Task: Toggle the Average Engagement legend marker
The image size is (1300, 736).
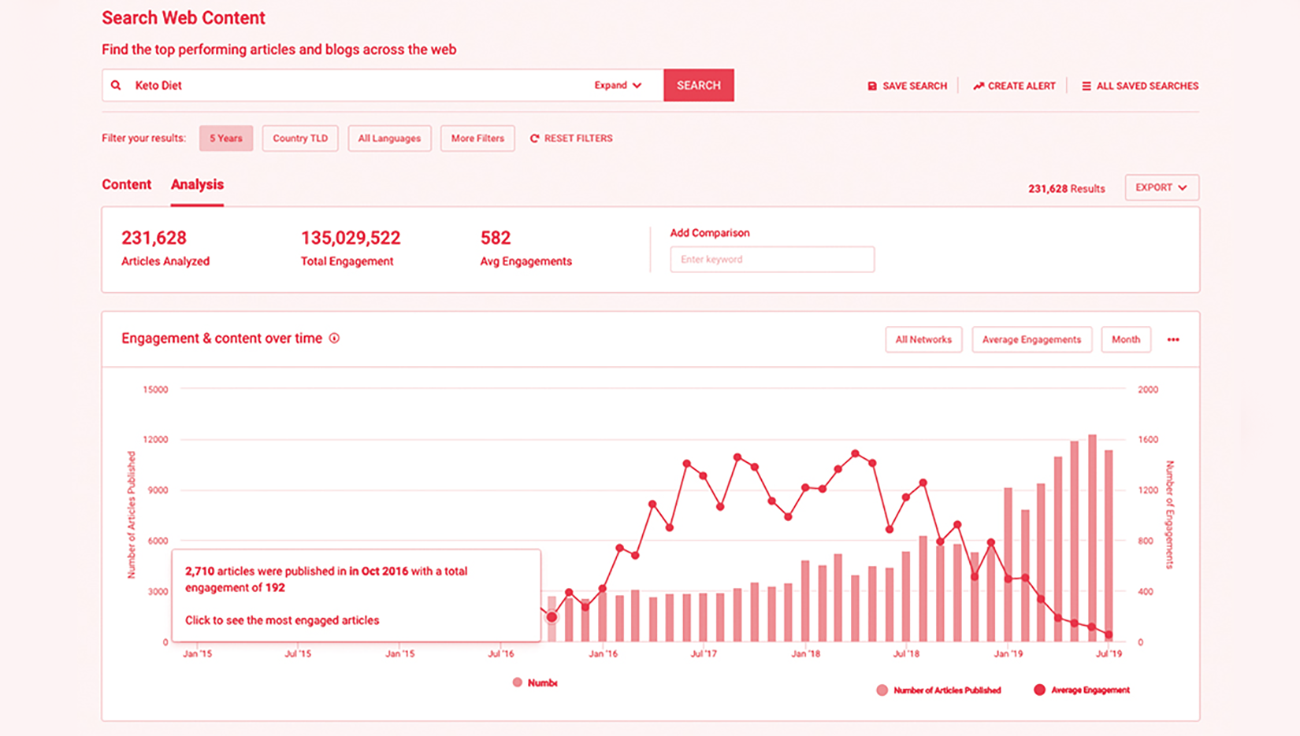Action: click(1039, 690)
